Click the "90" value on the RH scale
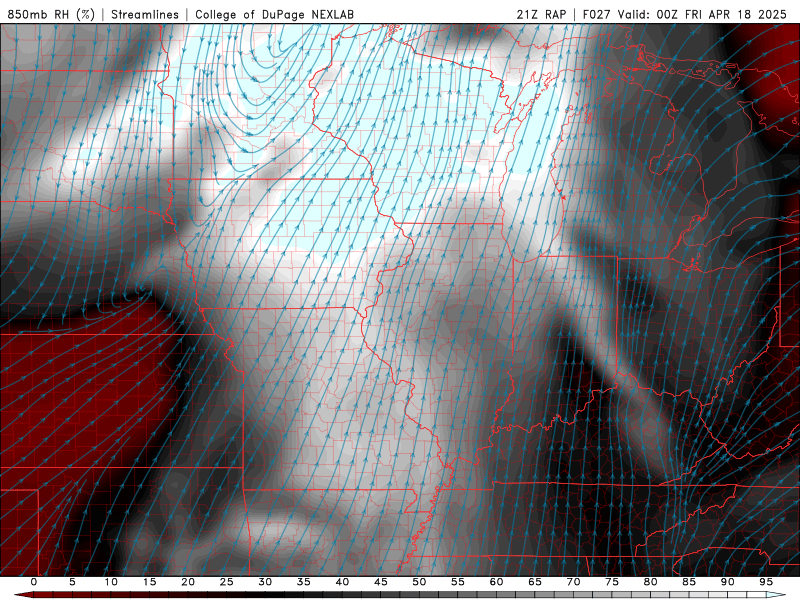 coord(727,582)
